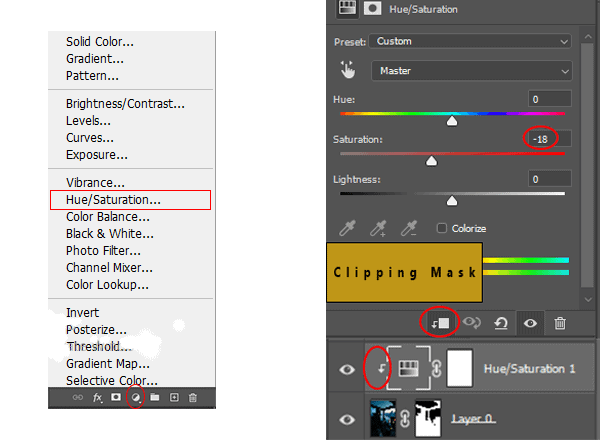Click the Layer 0 name
Screen dimensions: 600x440
pos(473,419)
